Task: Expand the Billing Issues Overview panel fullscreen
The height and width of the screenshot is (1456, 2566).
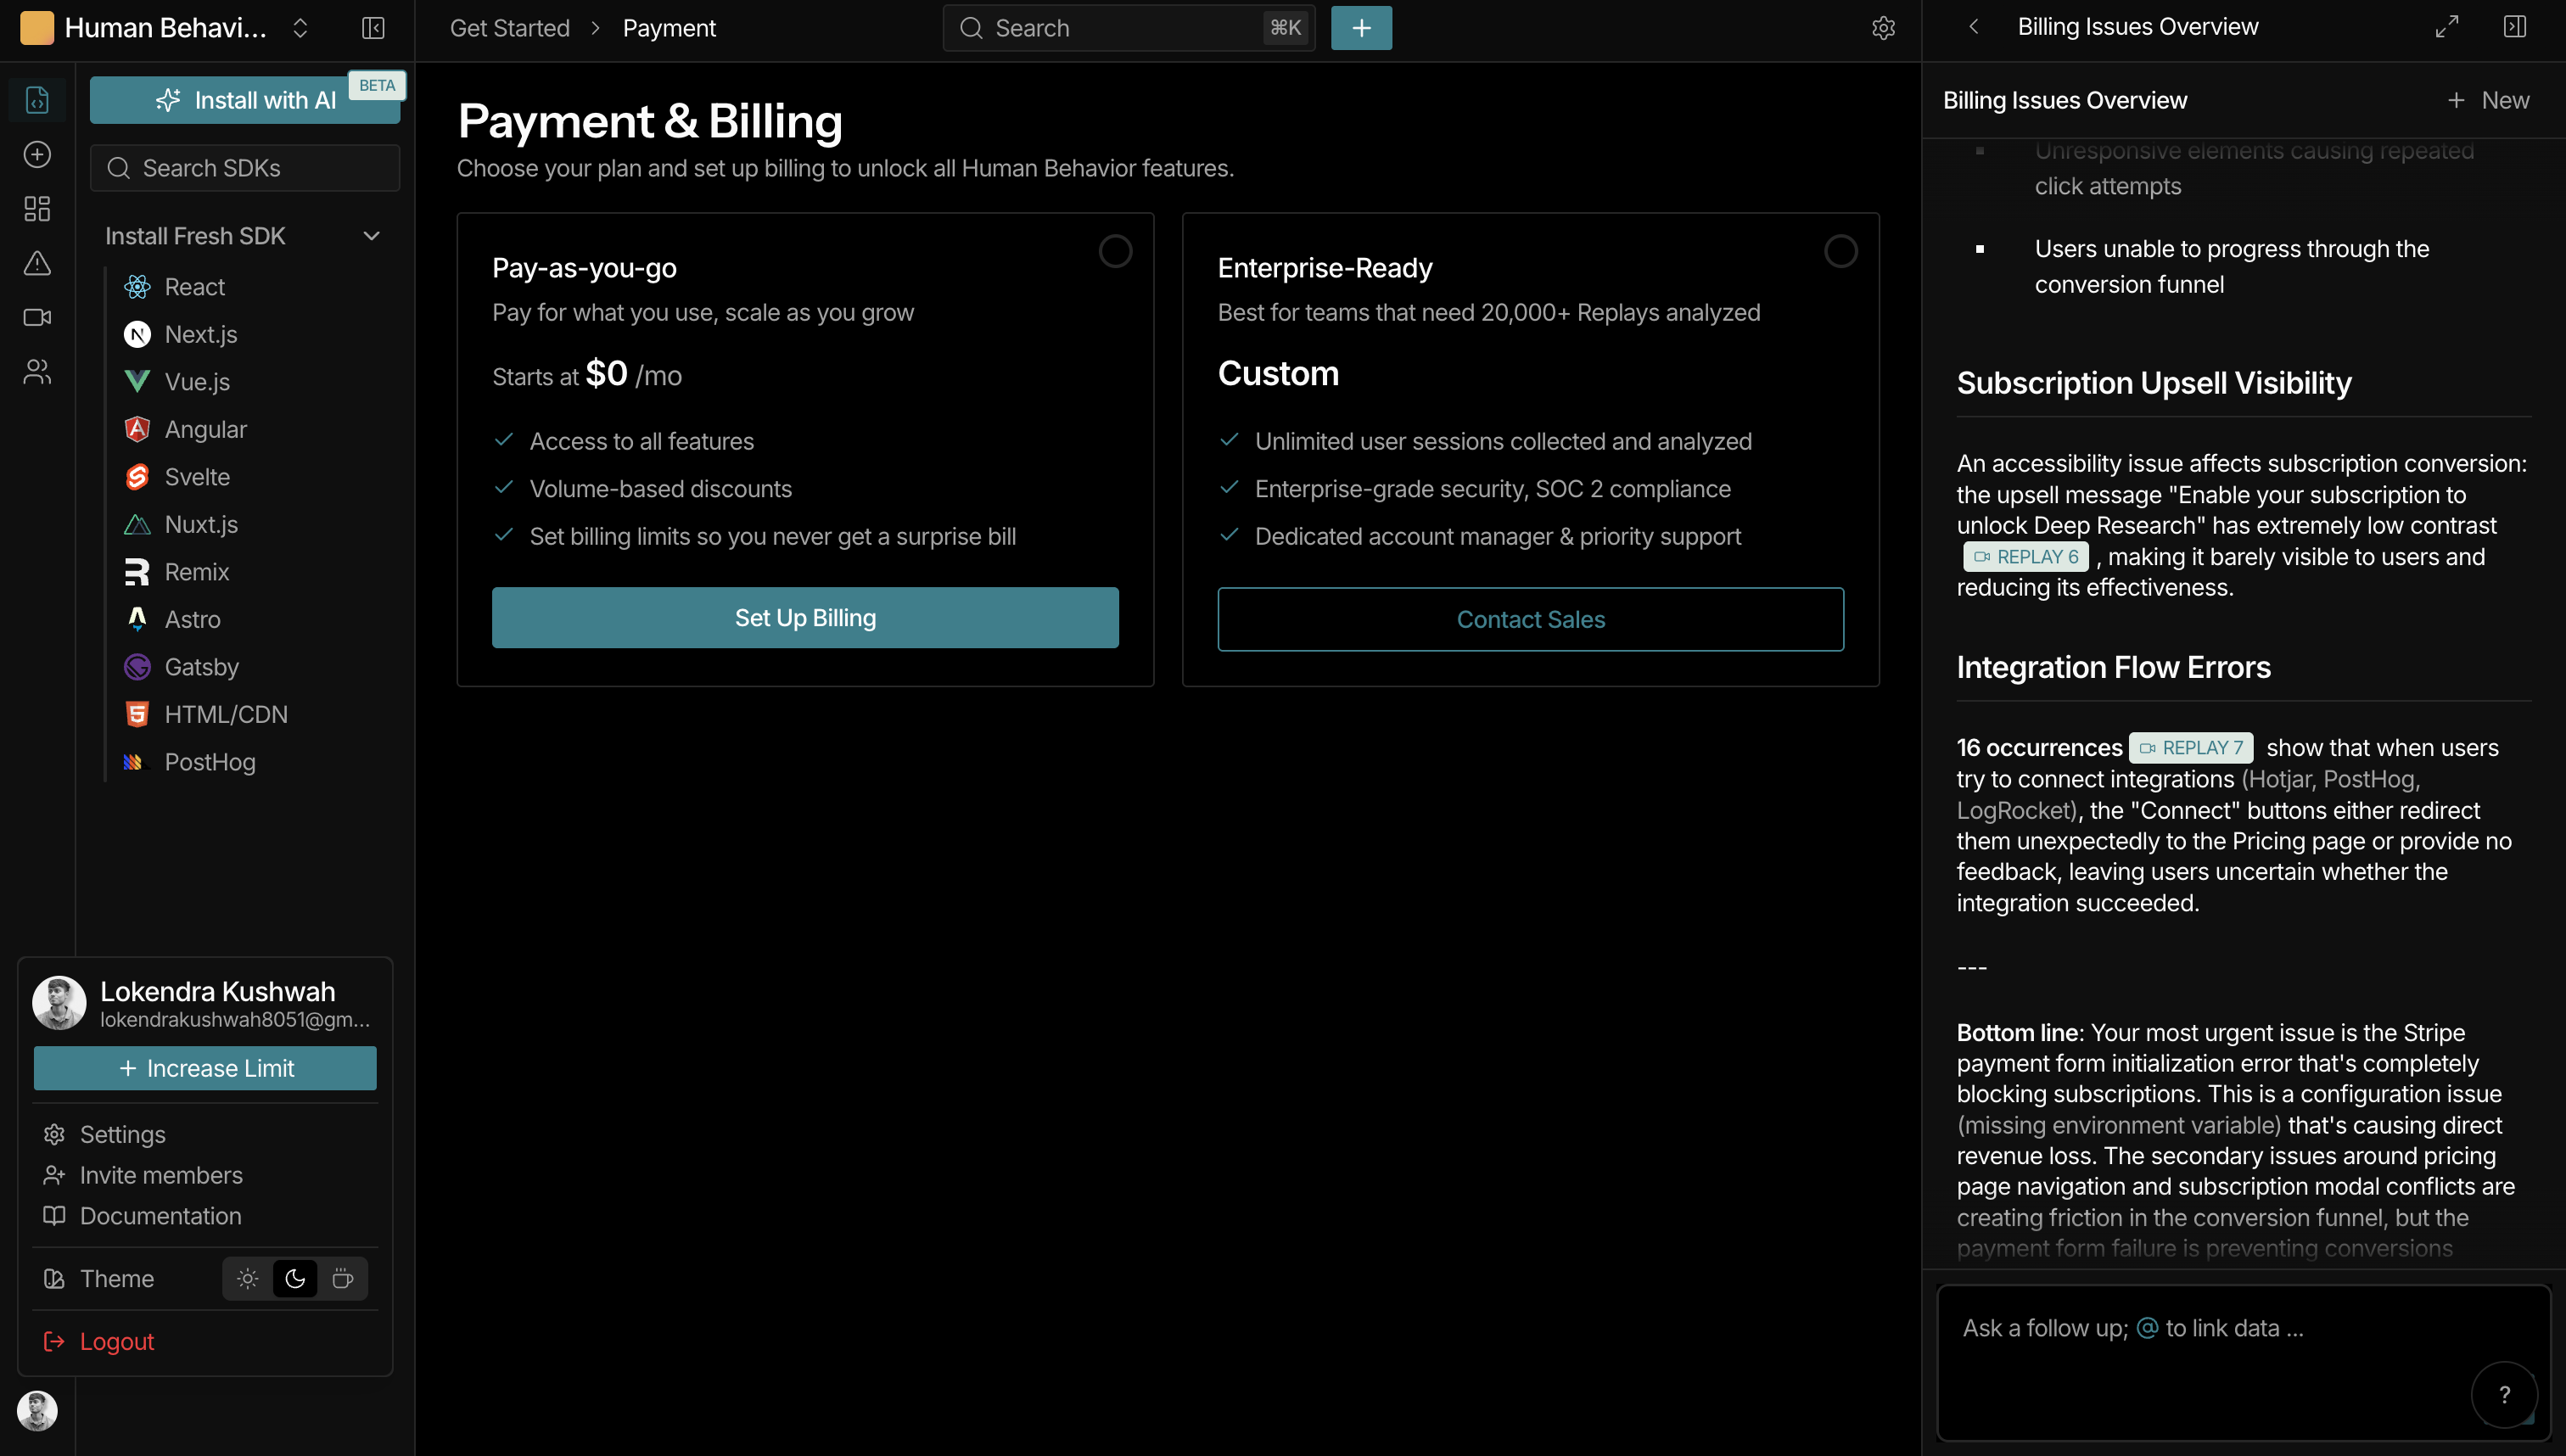Action: pyautogui.click(x=2446, y=27)
